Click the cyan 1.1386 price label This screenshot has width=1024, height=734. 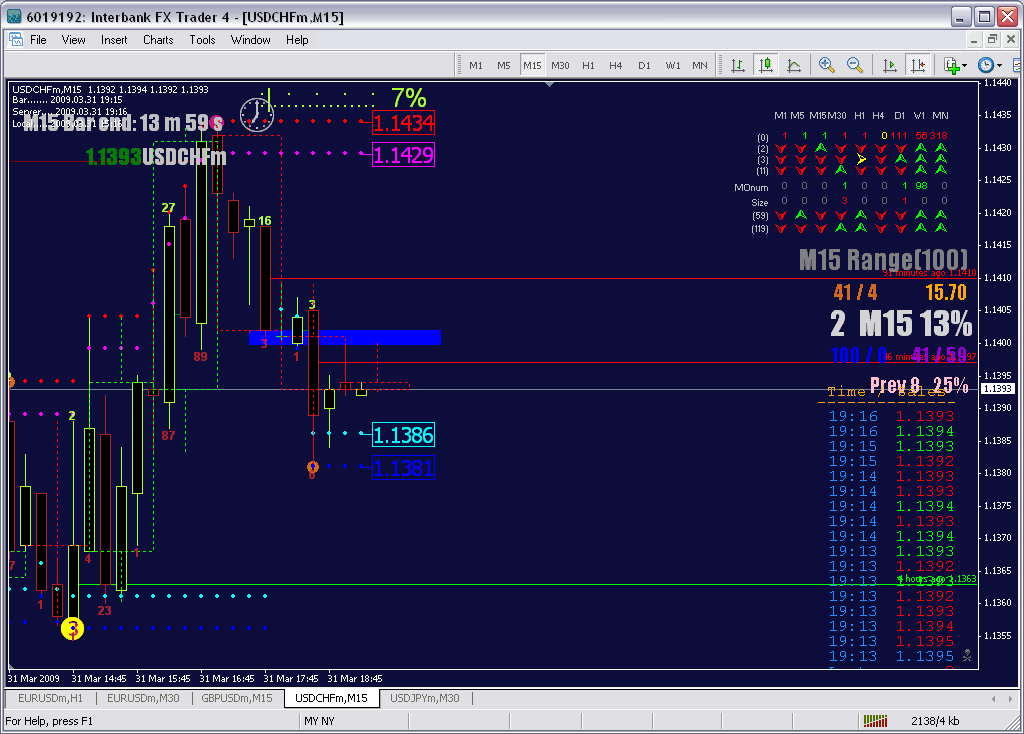pyautogui.click(x=404, y=435)
